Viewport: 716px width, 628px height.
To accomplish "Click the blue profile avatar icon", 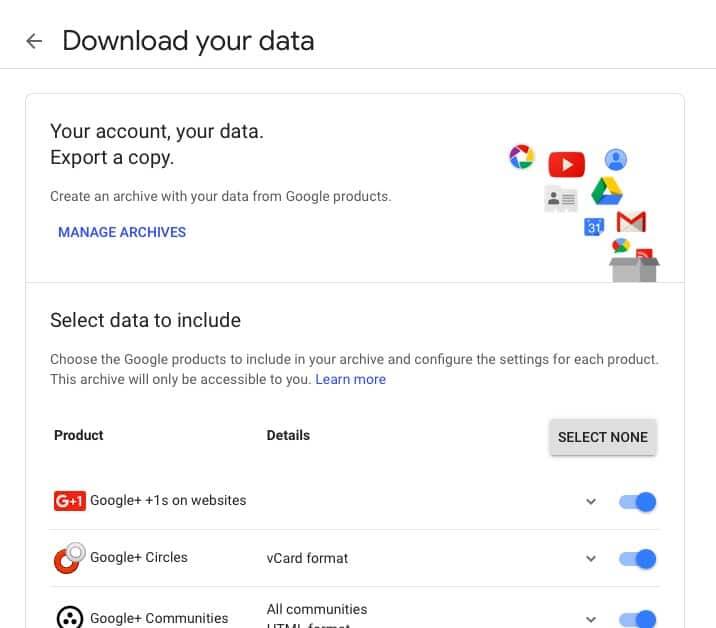I will pyautogui.click(x=616, y=159).
